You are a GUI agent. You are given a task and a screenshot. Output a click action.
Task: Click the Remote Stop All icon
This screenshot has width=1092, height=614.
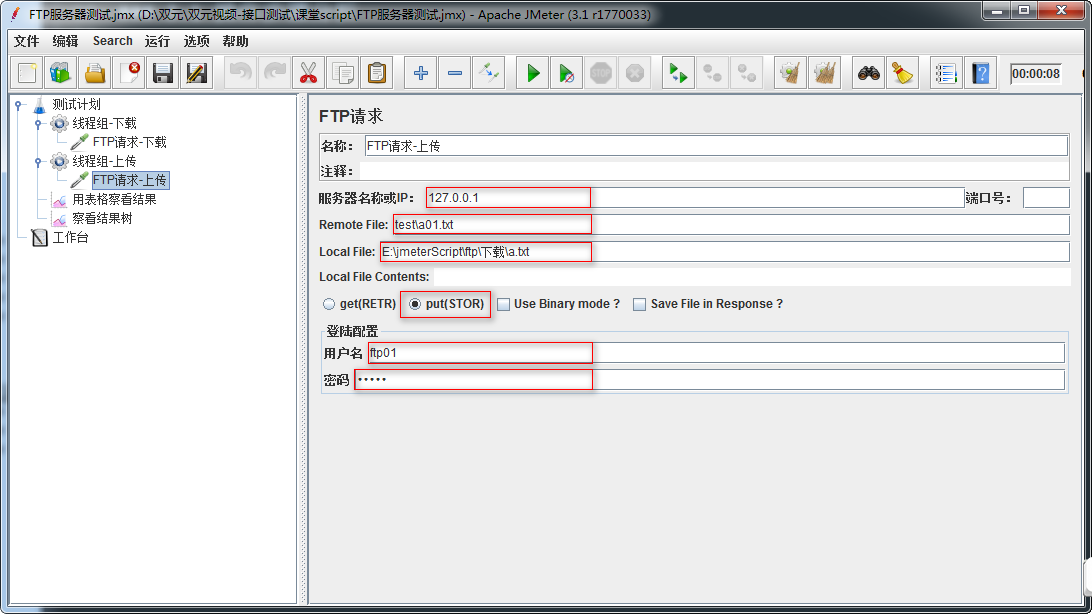click(747, 73)
